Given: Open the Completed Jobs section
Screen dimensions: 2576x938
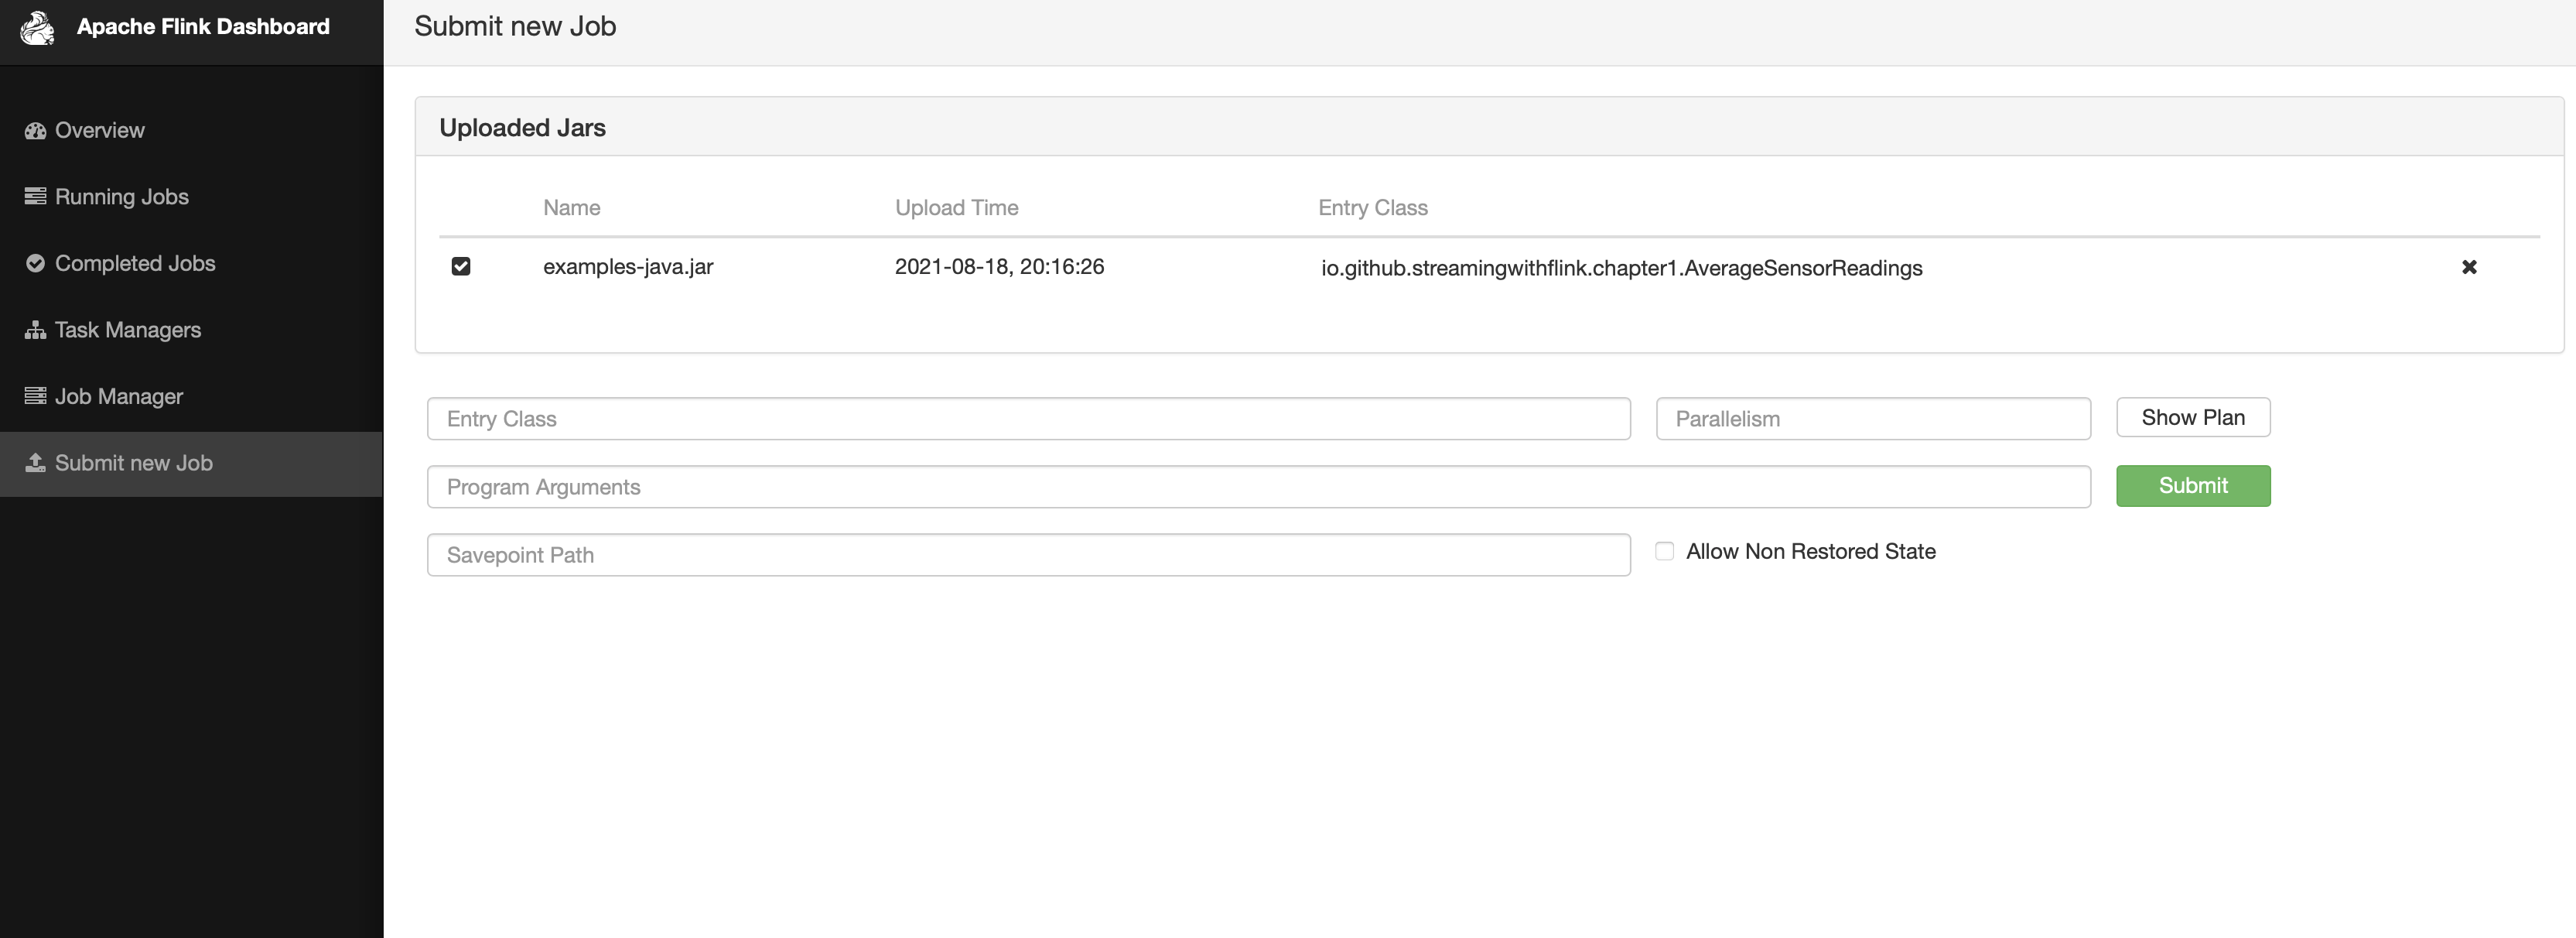Looking at the screenshot, I should 134,264.
